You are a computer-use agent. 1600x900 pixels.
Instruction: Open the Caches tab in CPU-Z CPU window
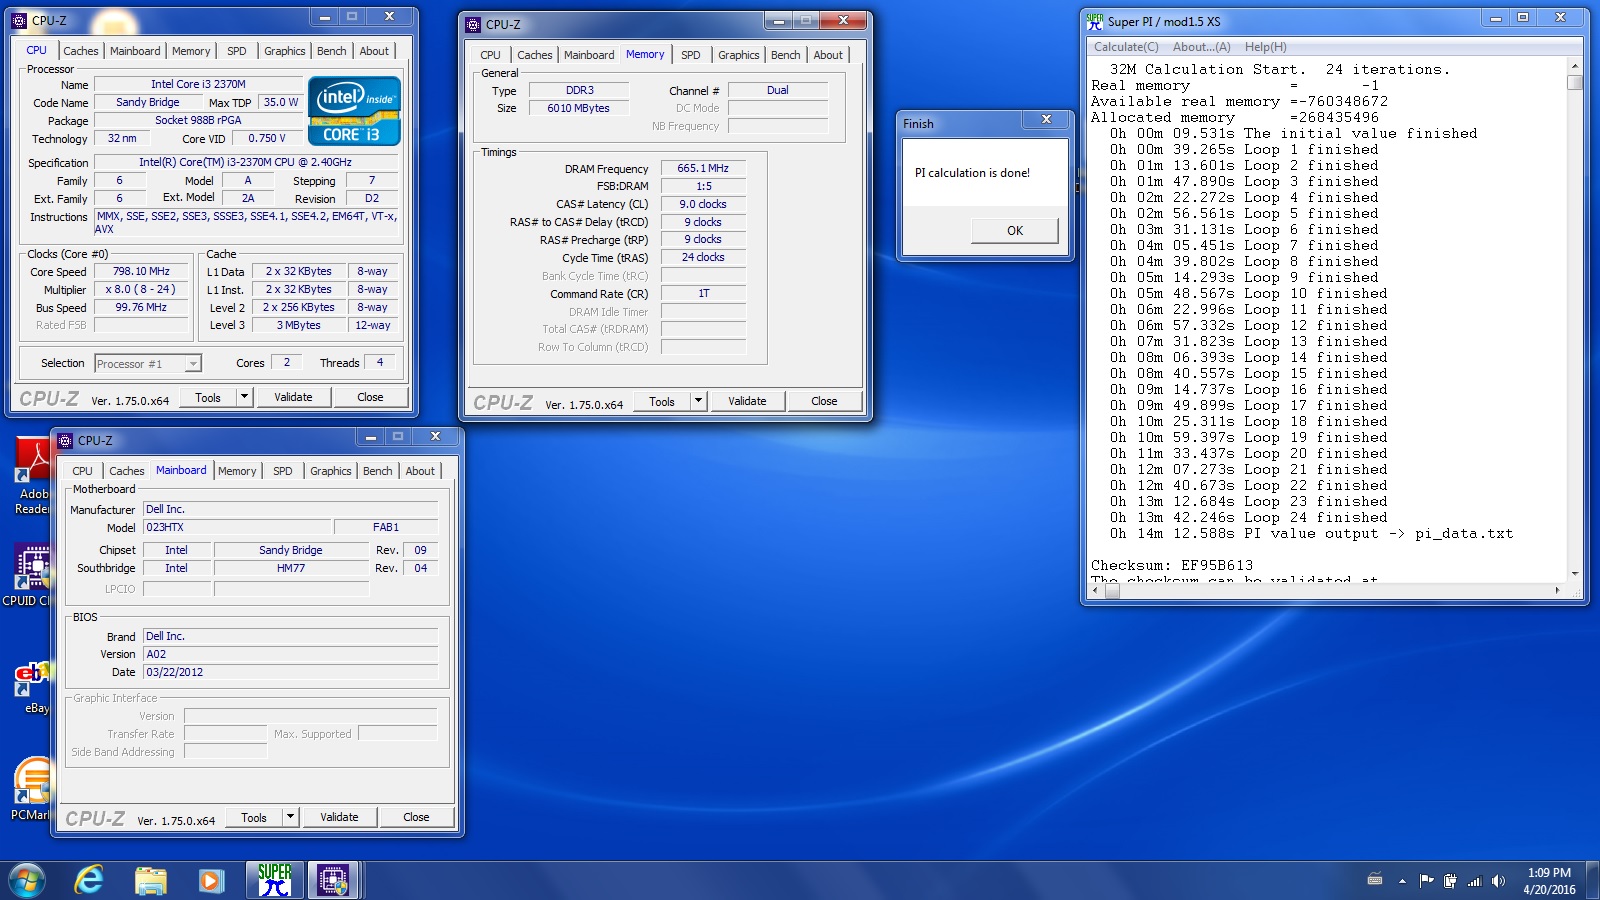click(x=81, y=51)
